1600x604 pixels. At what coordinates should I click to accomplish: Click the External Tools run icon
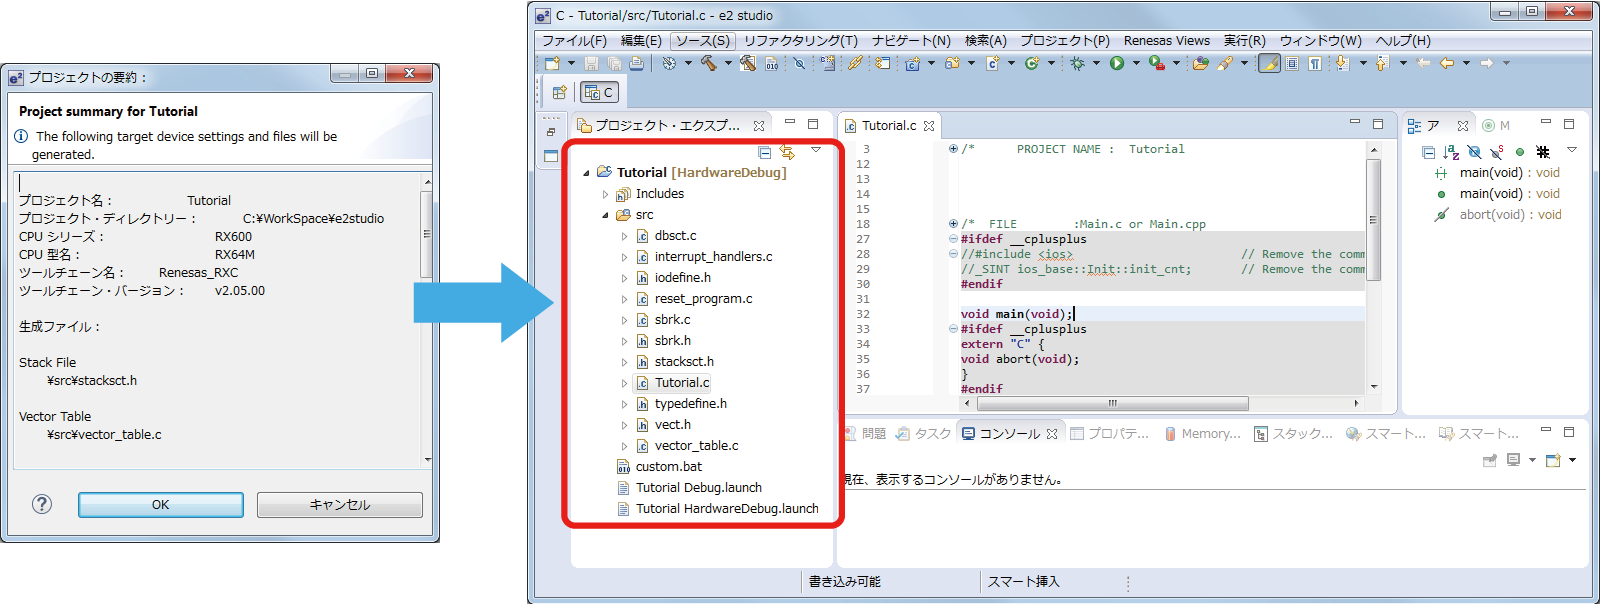coord(1157,63)
